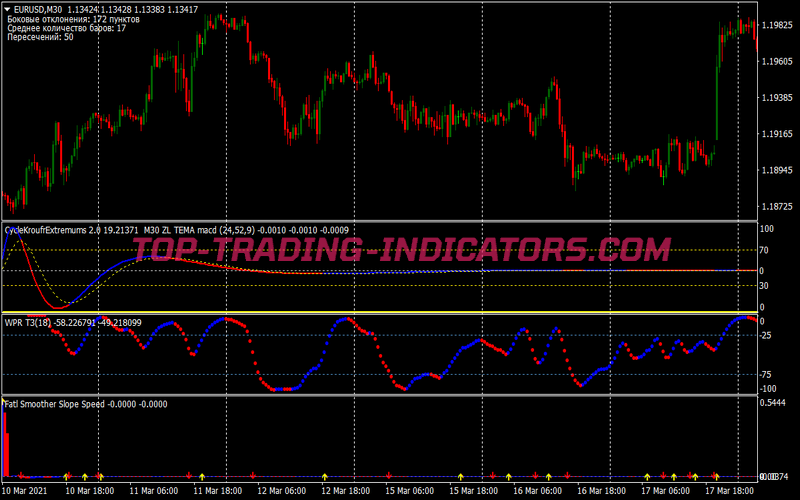Click the 1.19165 price axis label
The image size is (800, 500).
(777, 134)
